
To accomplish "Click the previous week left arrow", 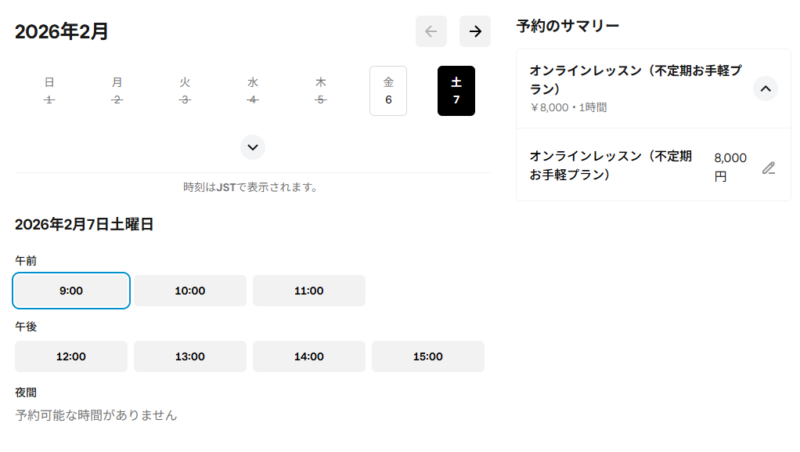I will point(431,31).
